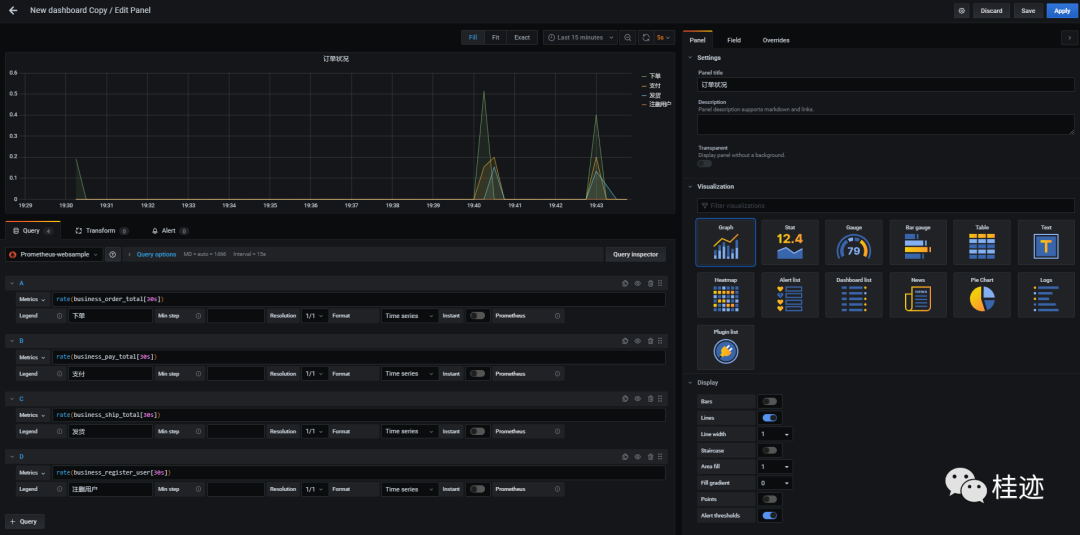Hide query D with the eye icon
The height and width of the screenshot is (535, 1080).
638,457
